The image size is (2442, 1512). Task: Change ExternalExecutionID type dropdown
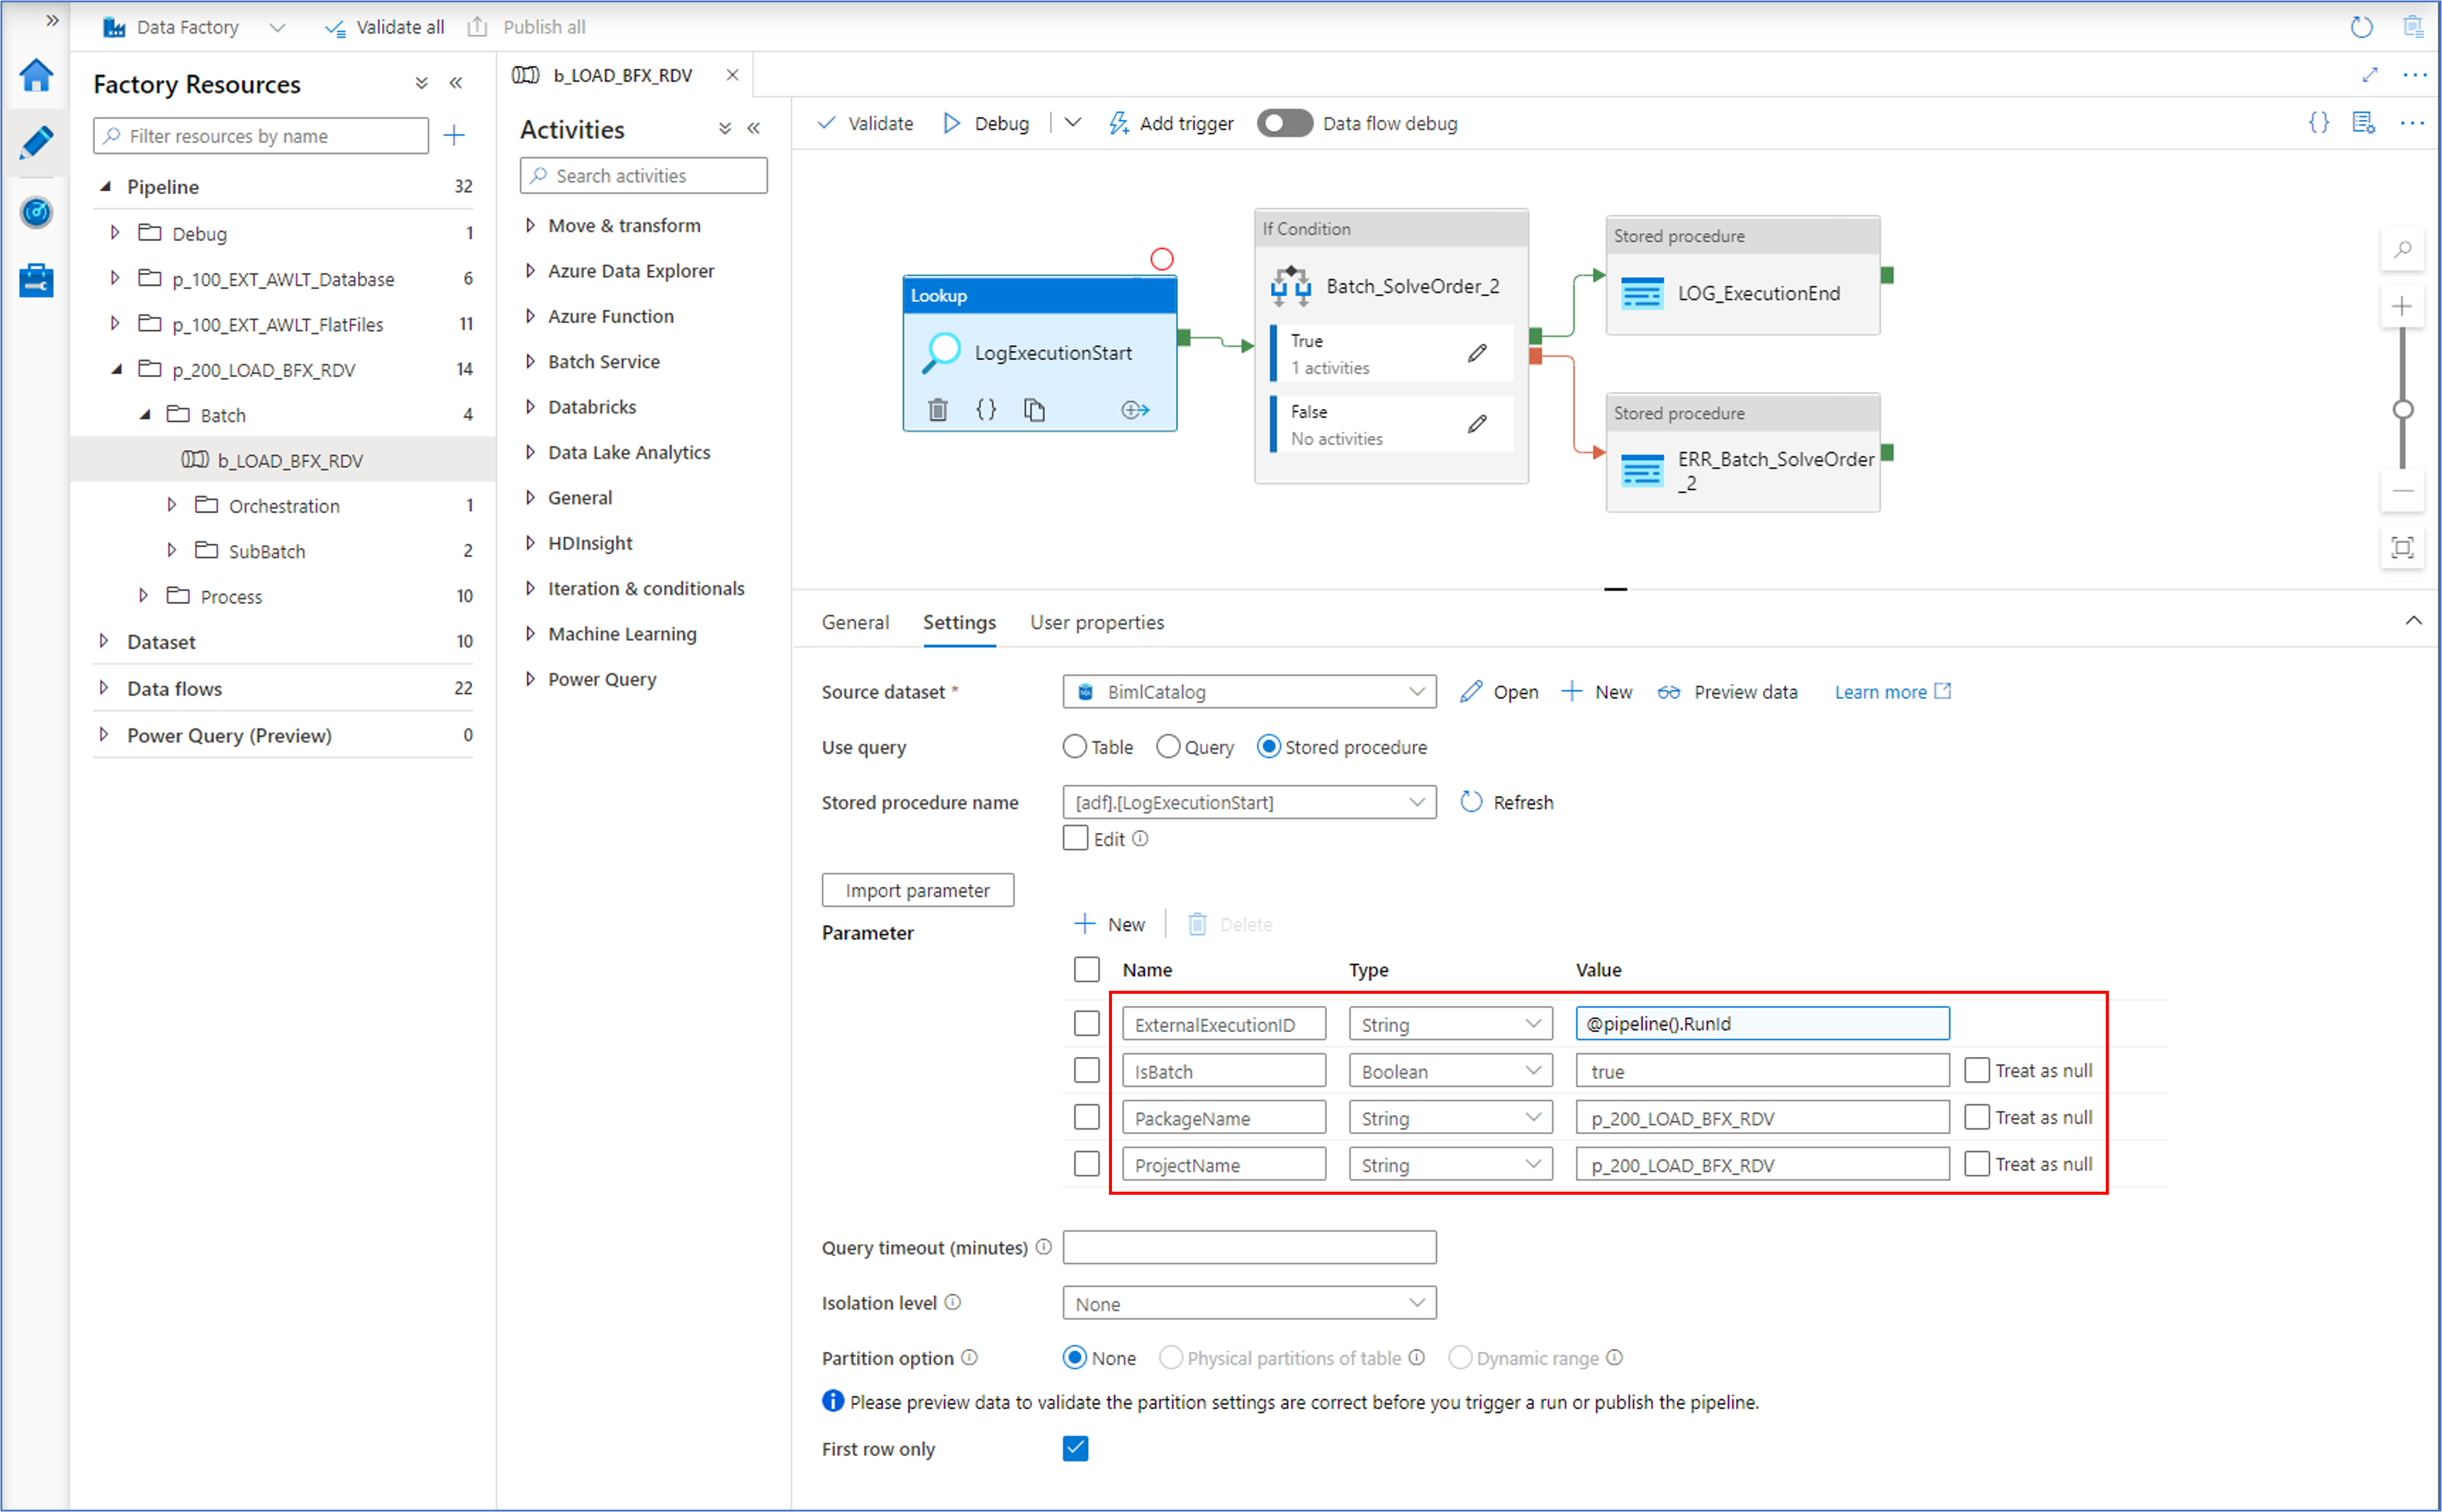coord(1450,1024)
